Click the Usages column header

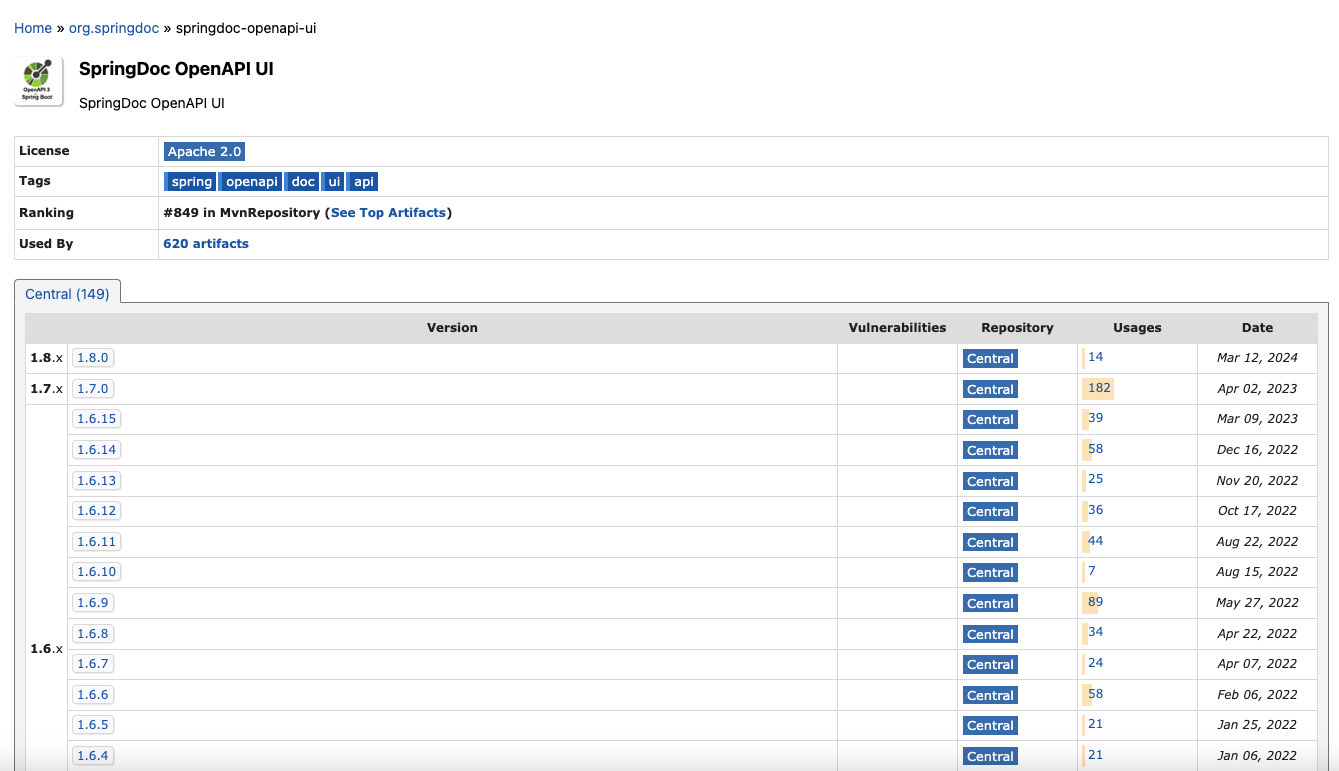pos(1137,328)
